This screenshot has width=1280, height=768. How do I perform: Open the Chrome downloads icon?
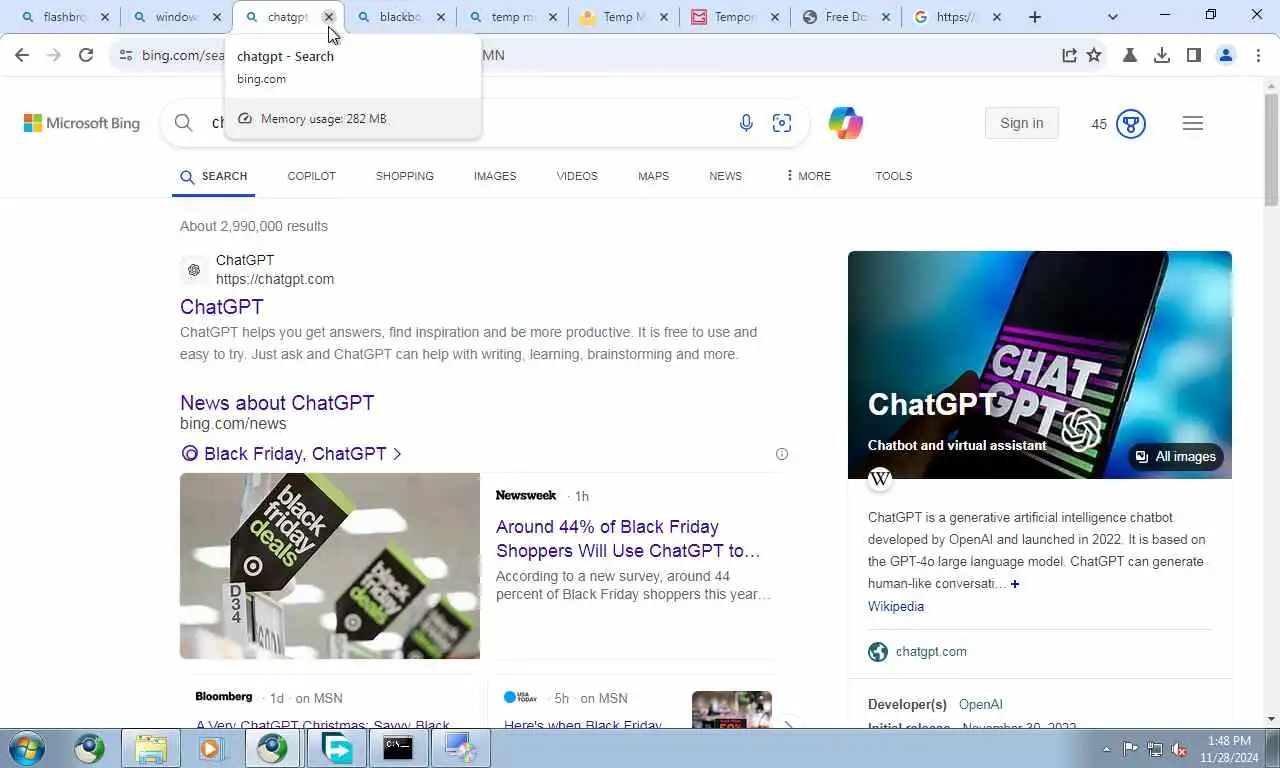(1162, 55)
